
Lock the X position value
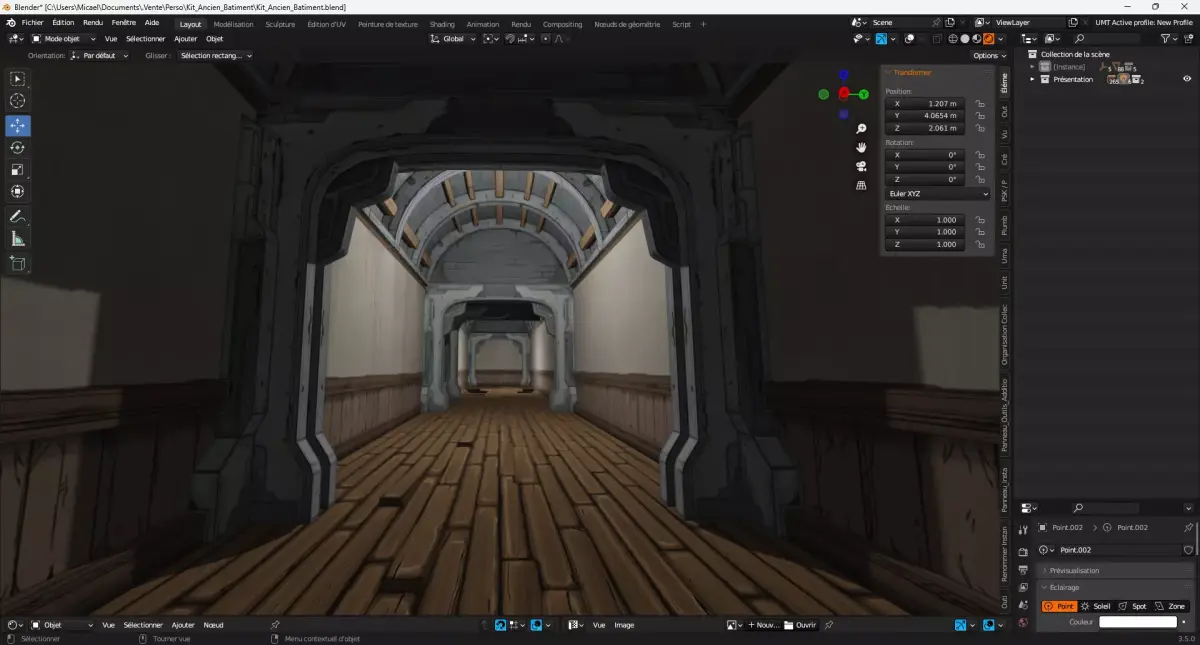(x=980, y=104)
